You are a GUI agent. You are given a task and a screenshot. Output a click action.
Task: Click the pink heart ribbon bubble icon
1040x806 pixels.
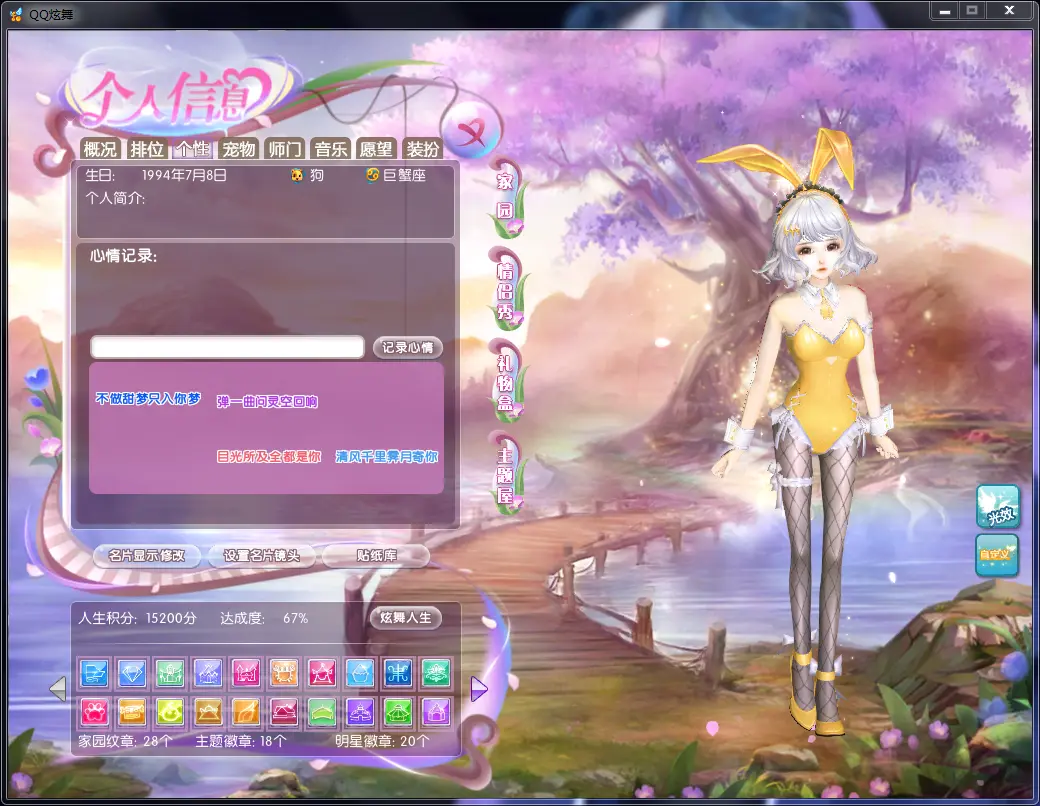pos(470,131)
